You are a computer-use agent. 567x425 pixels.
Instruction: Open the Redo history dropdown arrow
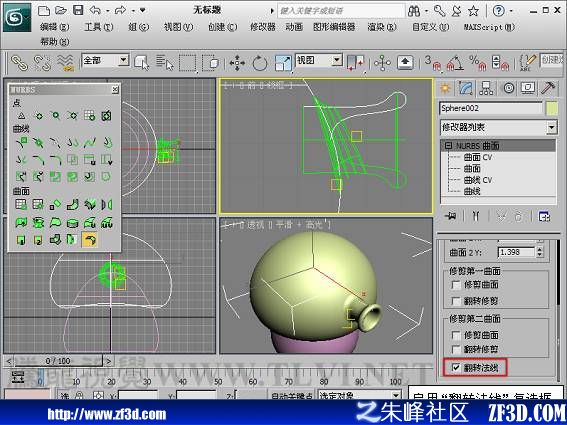tap(133, 11)
